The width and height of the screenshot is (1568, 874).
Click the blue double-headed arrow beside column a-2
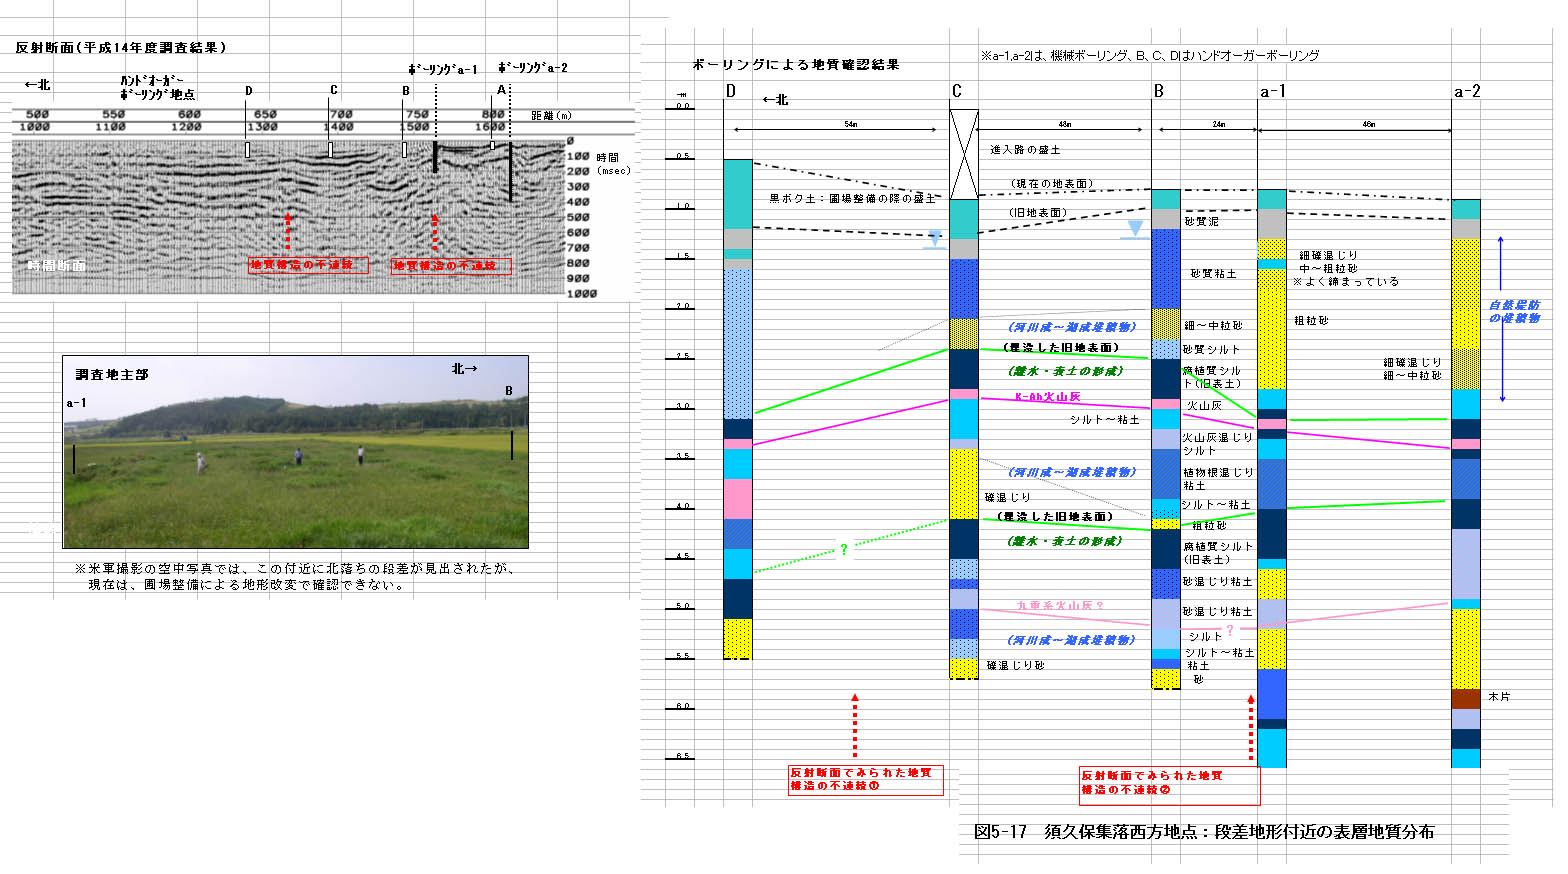tap(1501, 319)
